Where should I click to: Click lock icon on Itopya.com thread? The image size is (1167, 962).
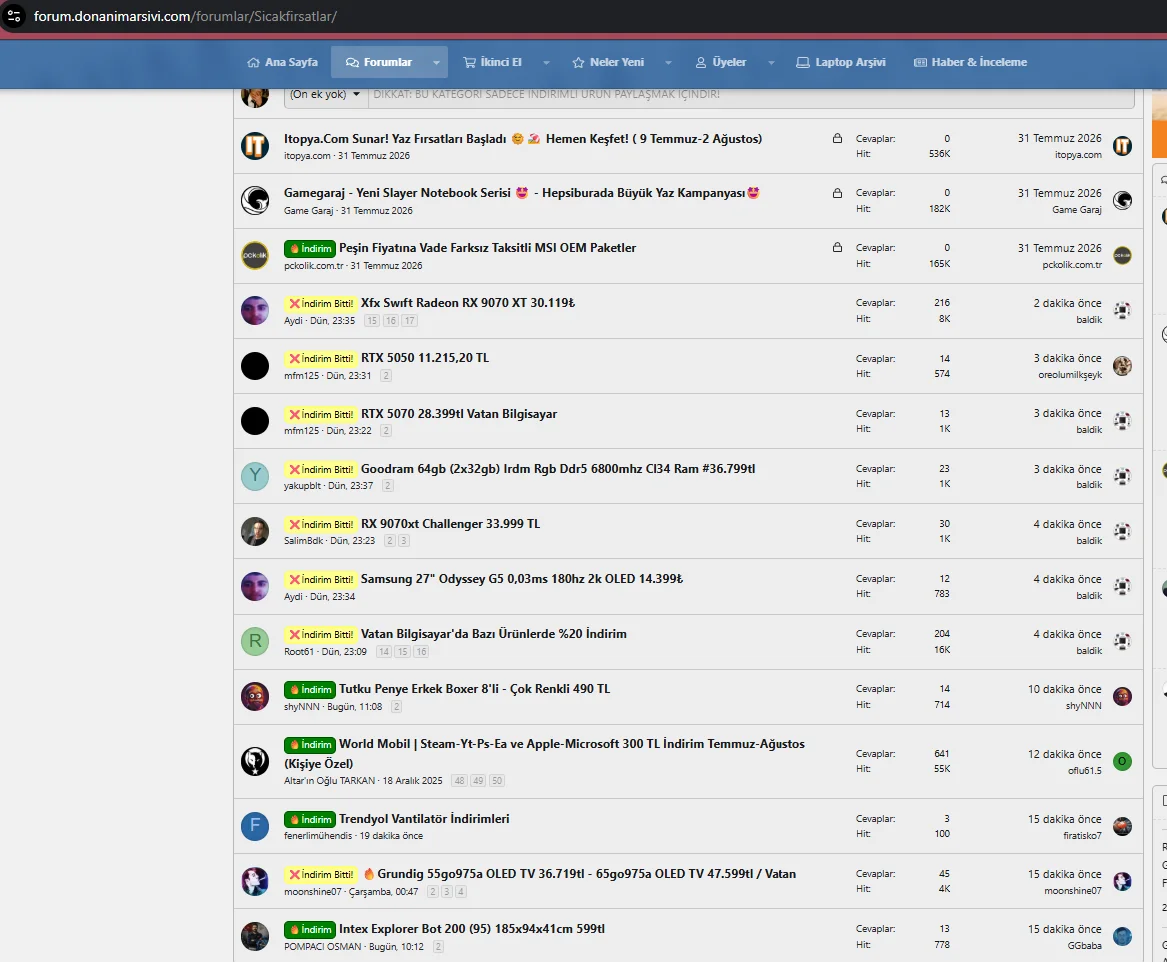click(x=837, y=138)
